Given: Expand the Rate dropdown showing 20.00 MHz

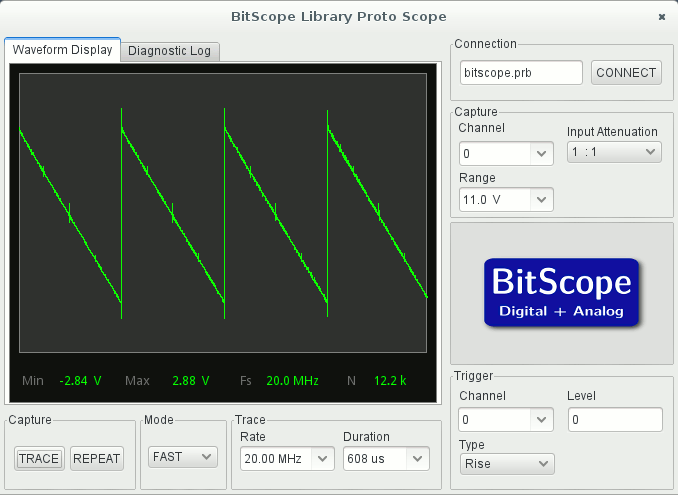Looking at the screenshot, I should [287, 458].
